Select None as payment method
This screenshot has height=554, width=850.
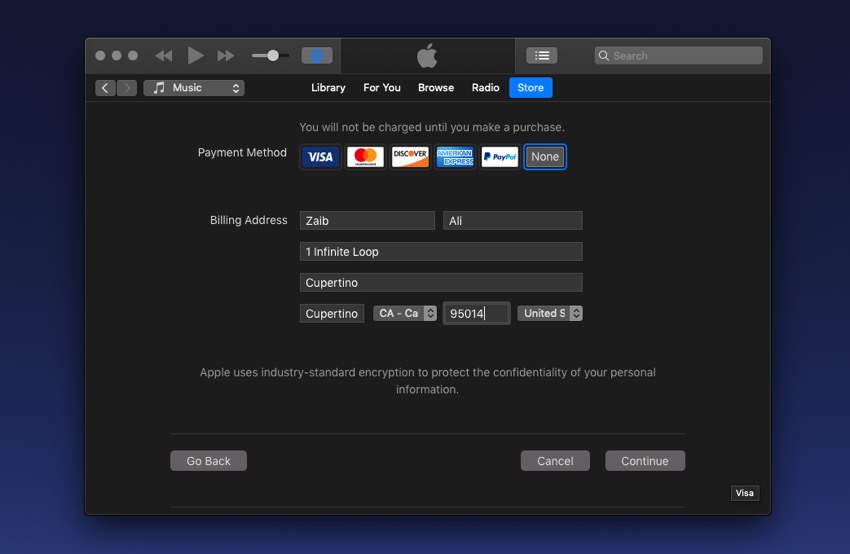pos(545,157)
